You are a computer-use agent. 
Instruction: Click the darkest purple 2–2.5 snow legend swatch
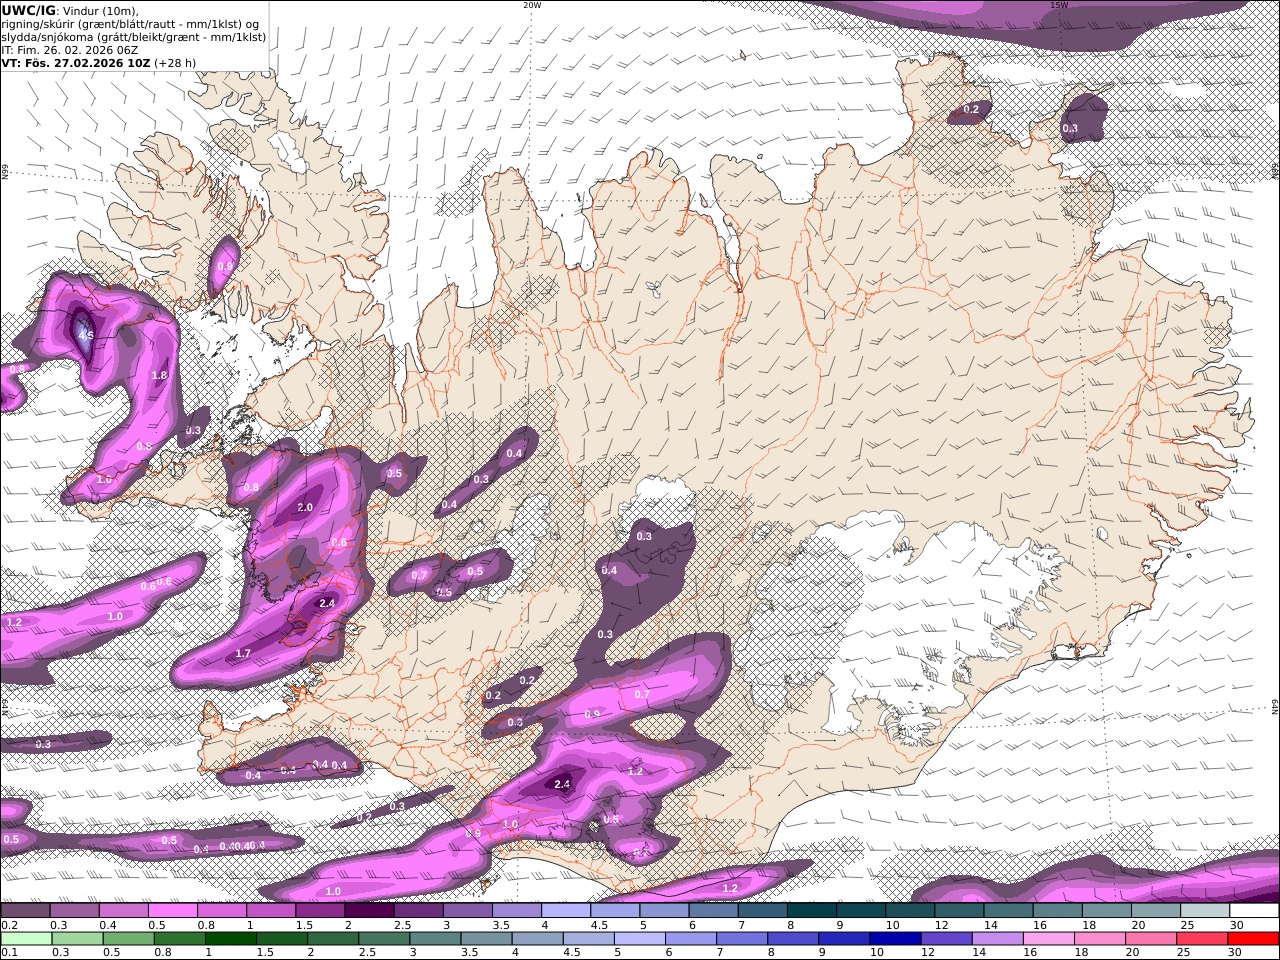[369, 911]
